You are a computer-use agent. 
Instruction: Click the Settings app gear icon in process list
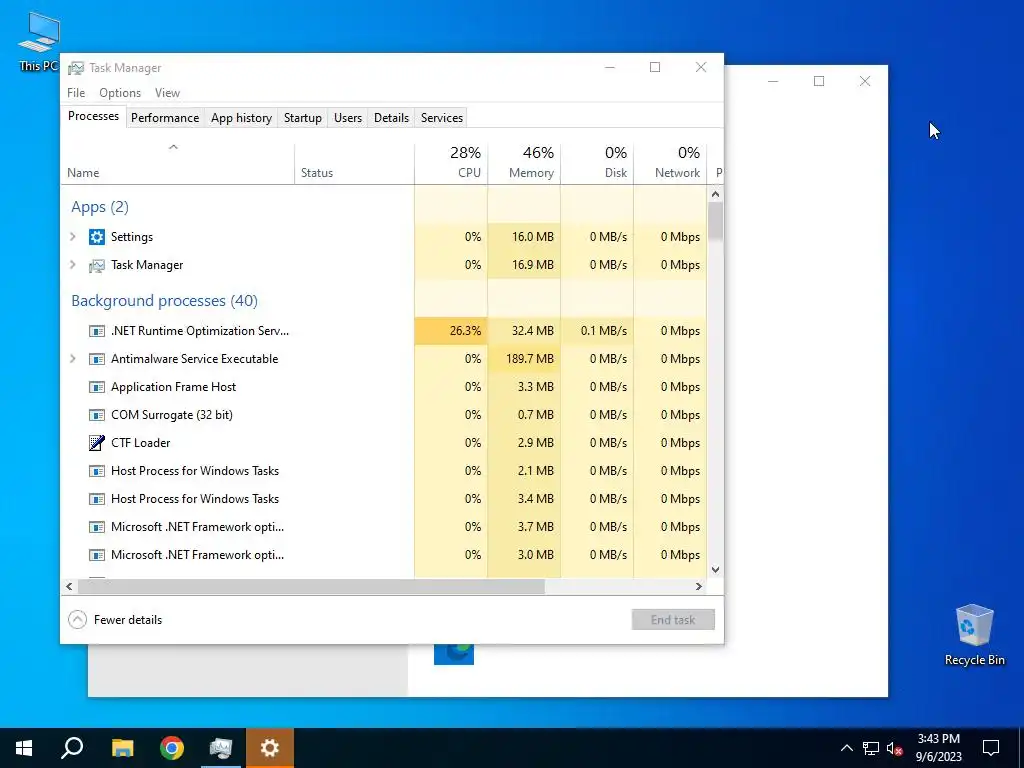click(97, 237)
